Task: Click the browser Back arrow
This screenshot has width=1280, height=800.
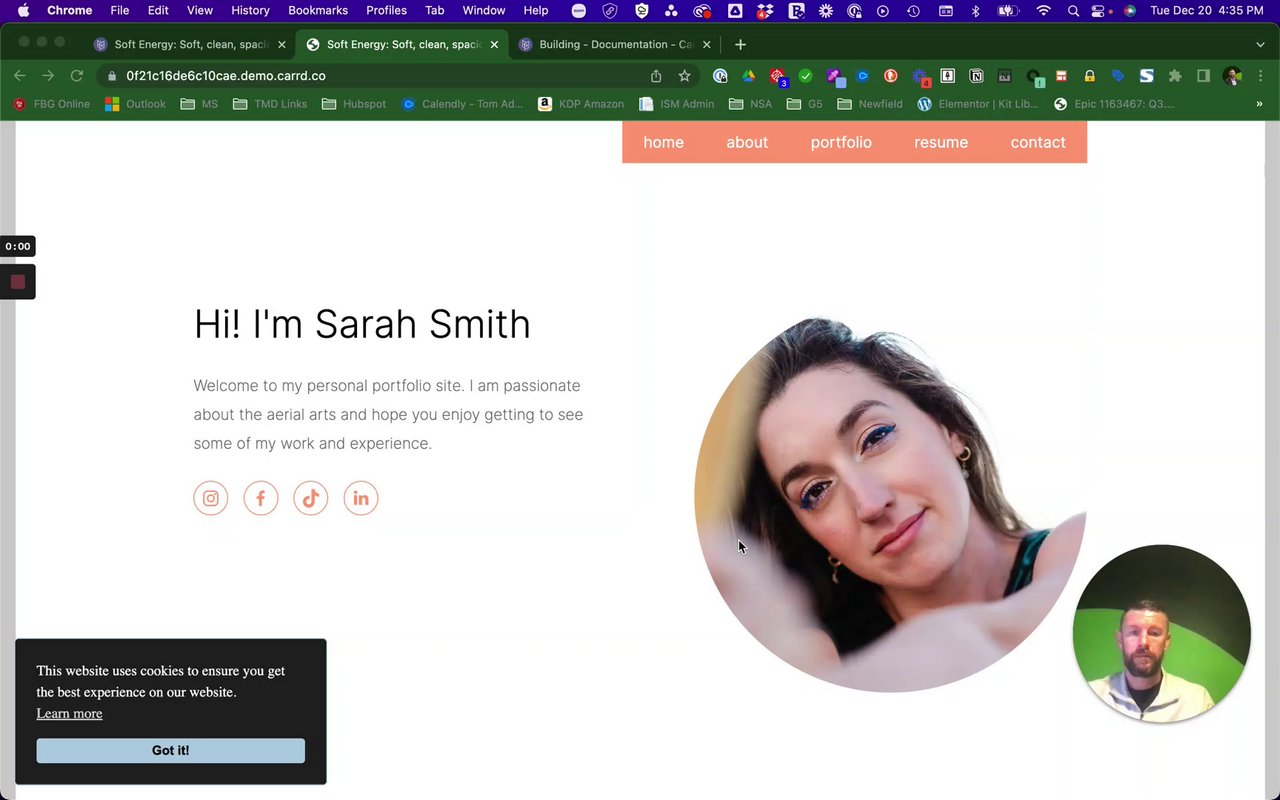Action: click(19, 76)
